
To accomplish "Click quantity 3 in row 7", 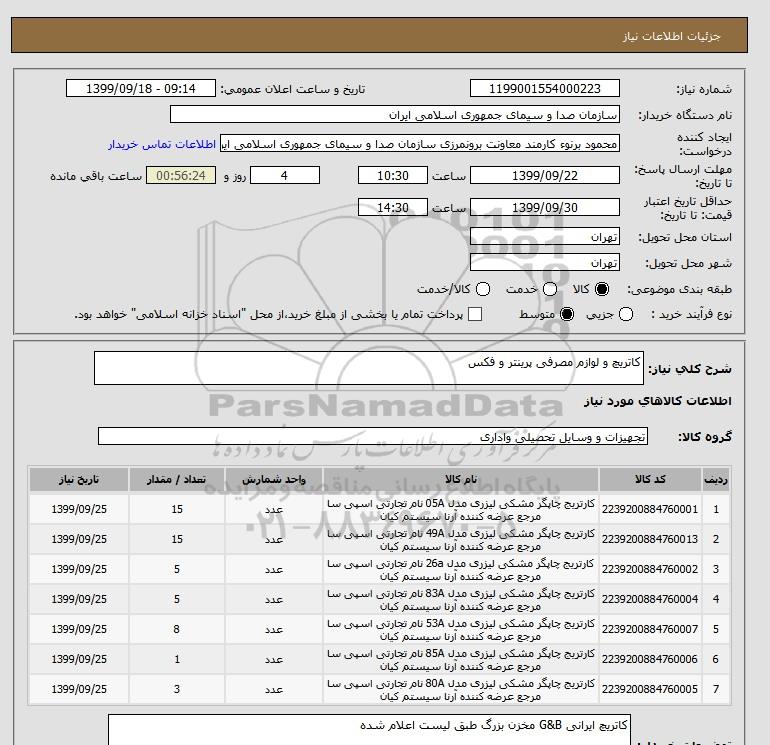I will pos(177,689).
